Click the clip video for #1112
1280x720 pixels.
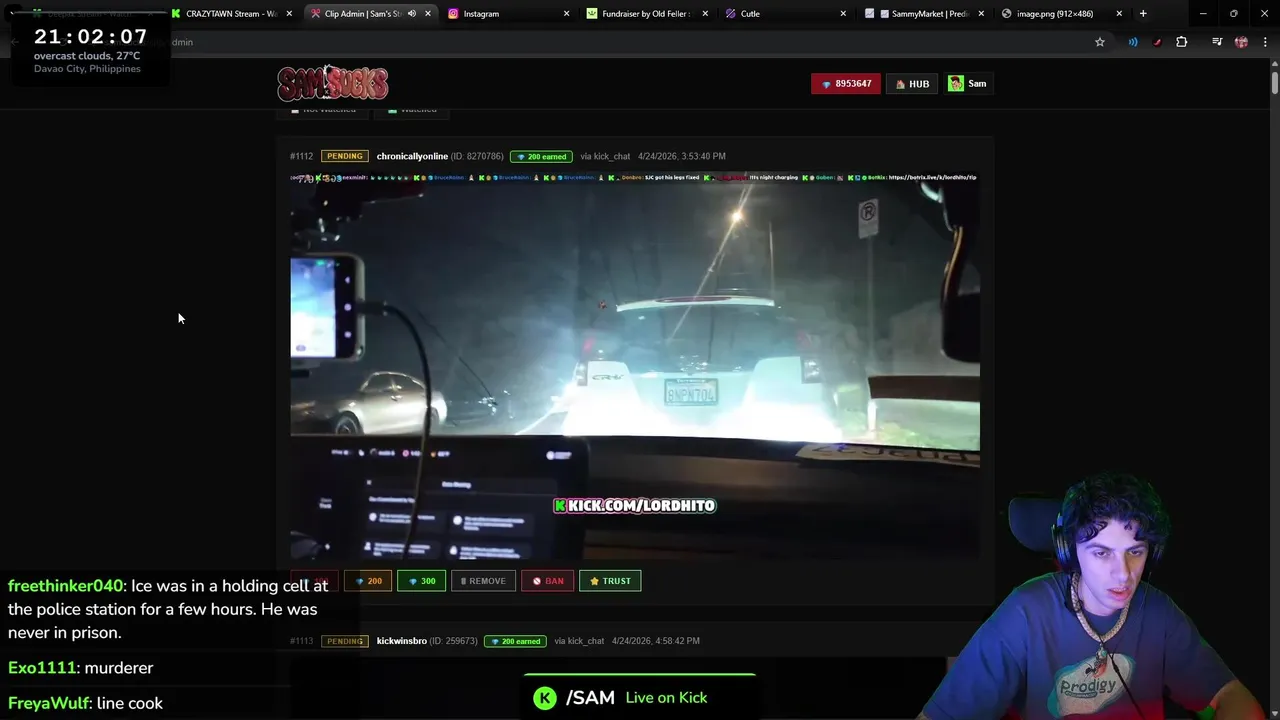[x=635, y=366]
